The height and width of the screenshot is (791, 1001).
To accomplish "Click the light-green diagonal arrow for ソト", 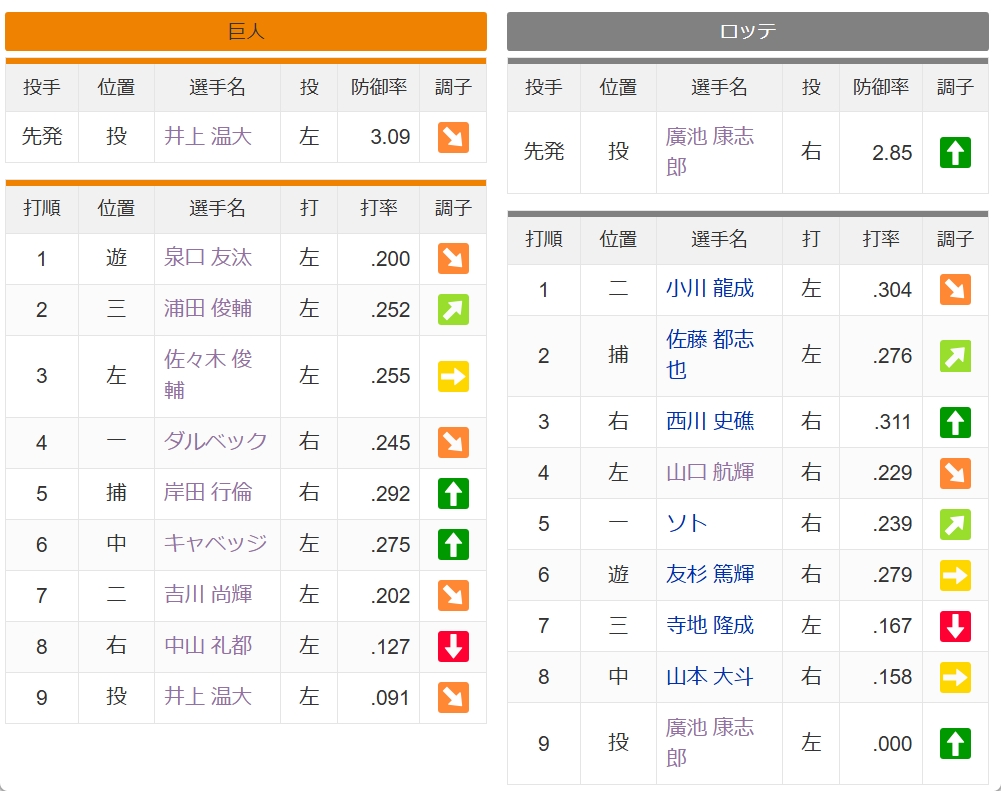I will [x=955, y=524].
